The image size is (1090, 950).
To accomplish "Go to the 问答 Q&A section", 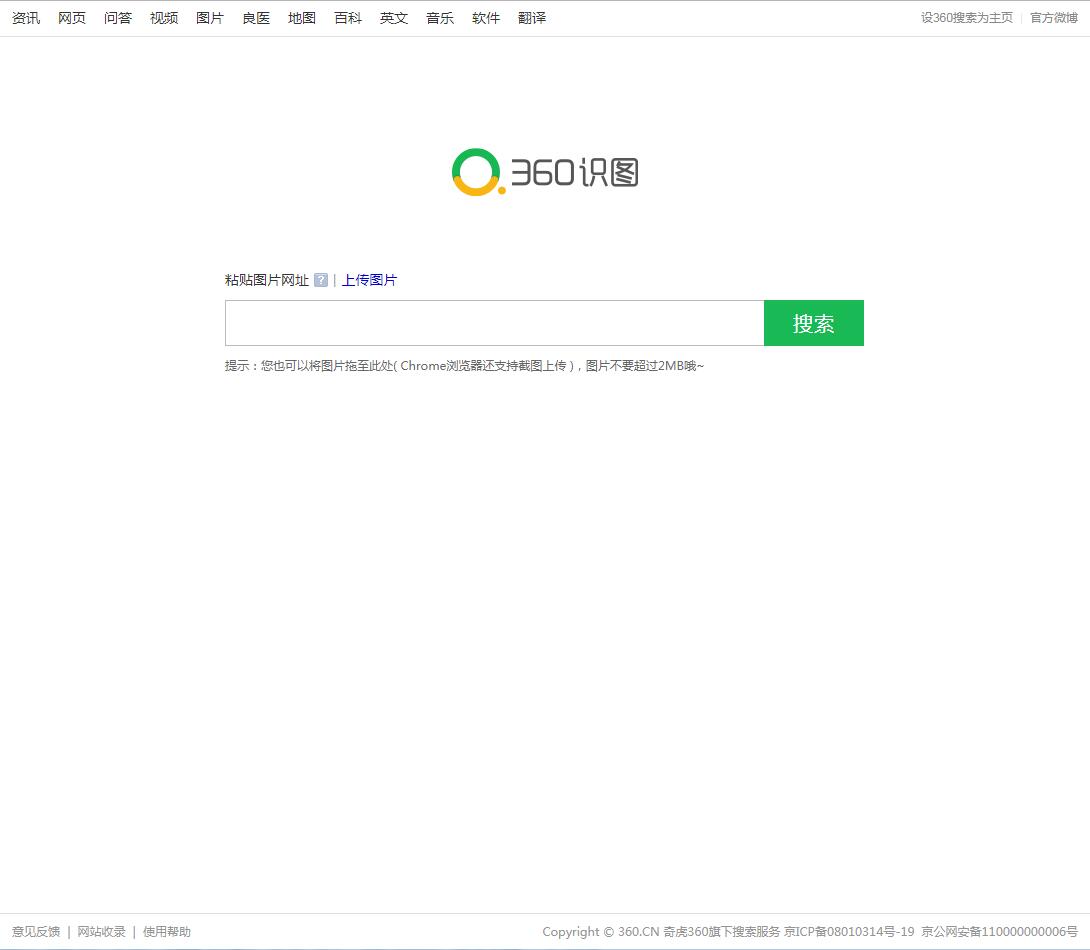I will pos(117,18).
